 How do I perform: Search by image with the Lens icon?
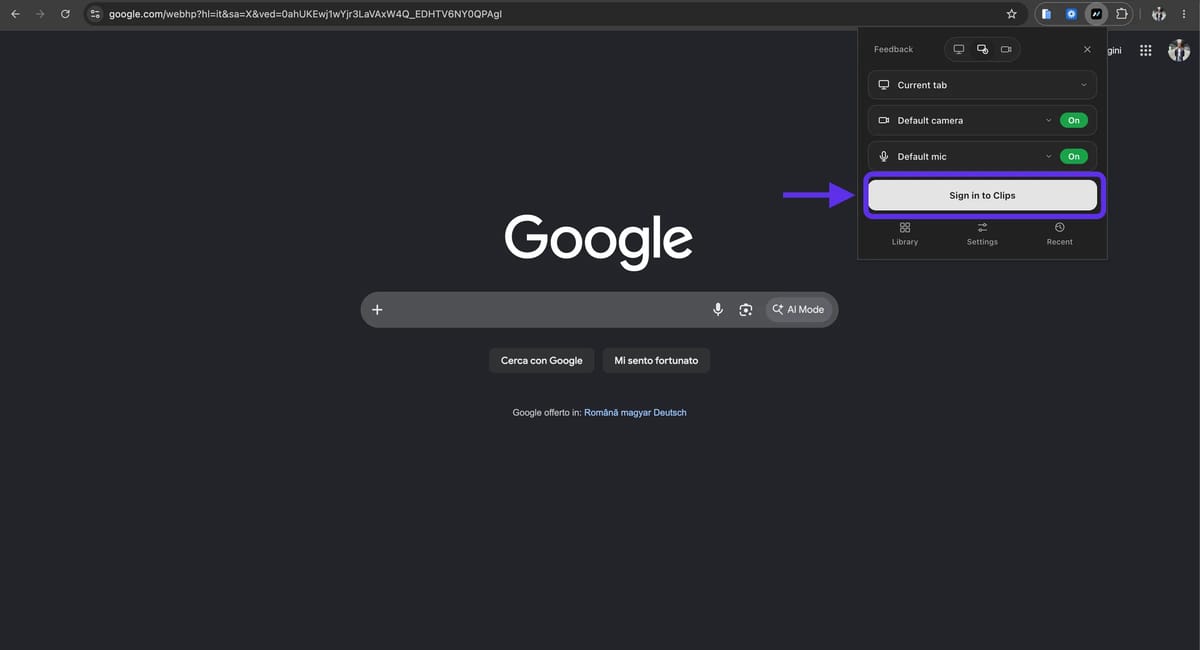[745, 310]
